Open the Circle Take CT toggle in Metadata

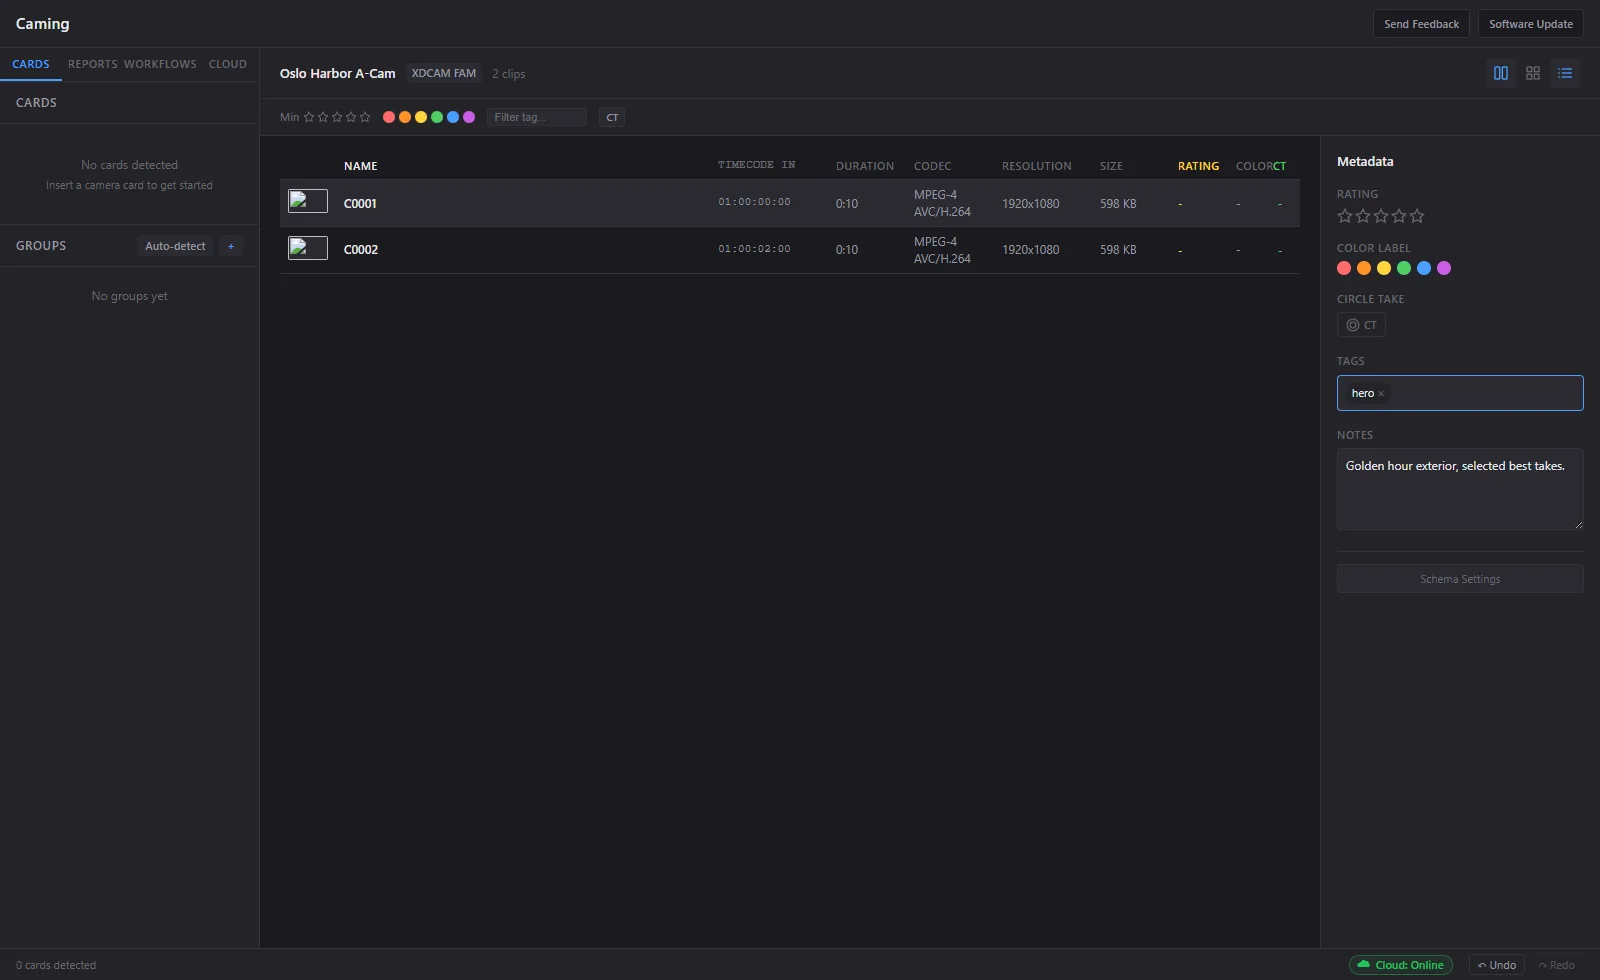coord(1361,325)
